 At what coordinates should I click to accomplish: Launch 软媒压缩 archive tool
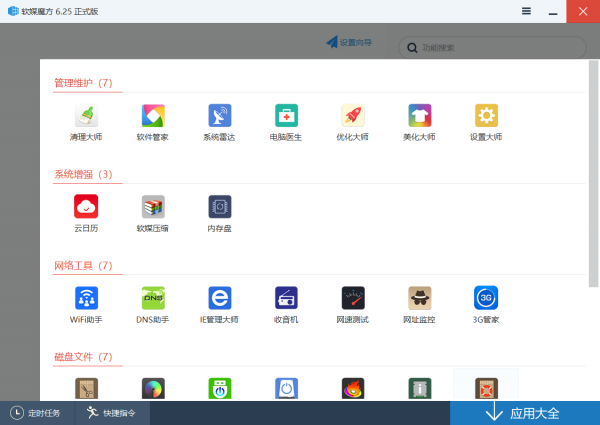(x=153, y=207)
